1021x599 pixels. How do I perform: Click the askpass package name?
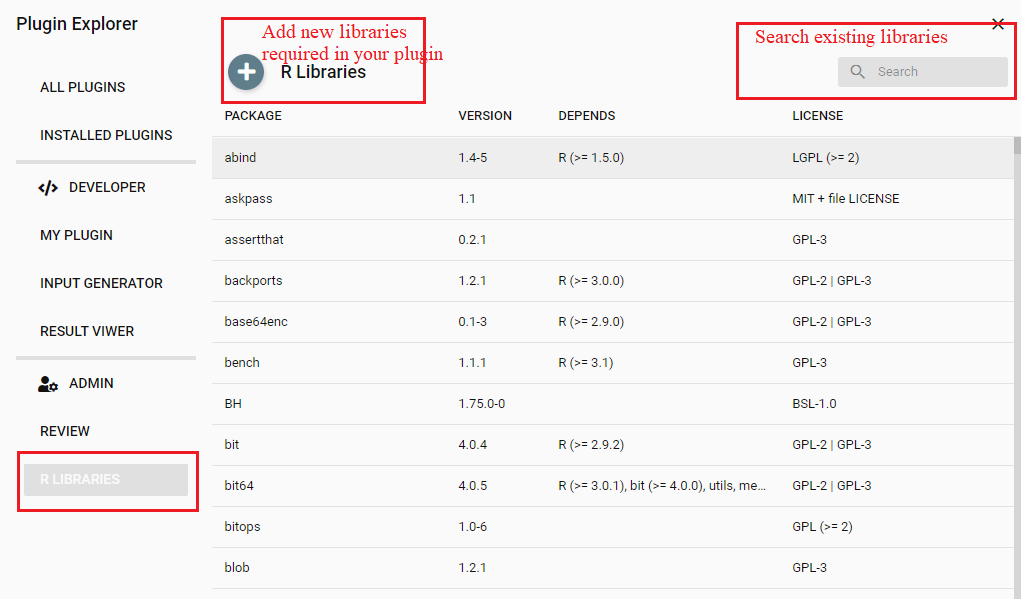[241, 198]
